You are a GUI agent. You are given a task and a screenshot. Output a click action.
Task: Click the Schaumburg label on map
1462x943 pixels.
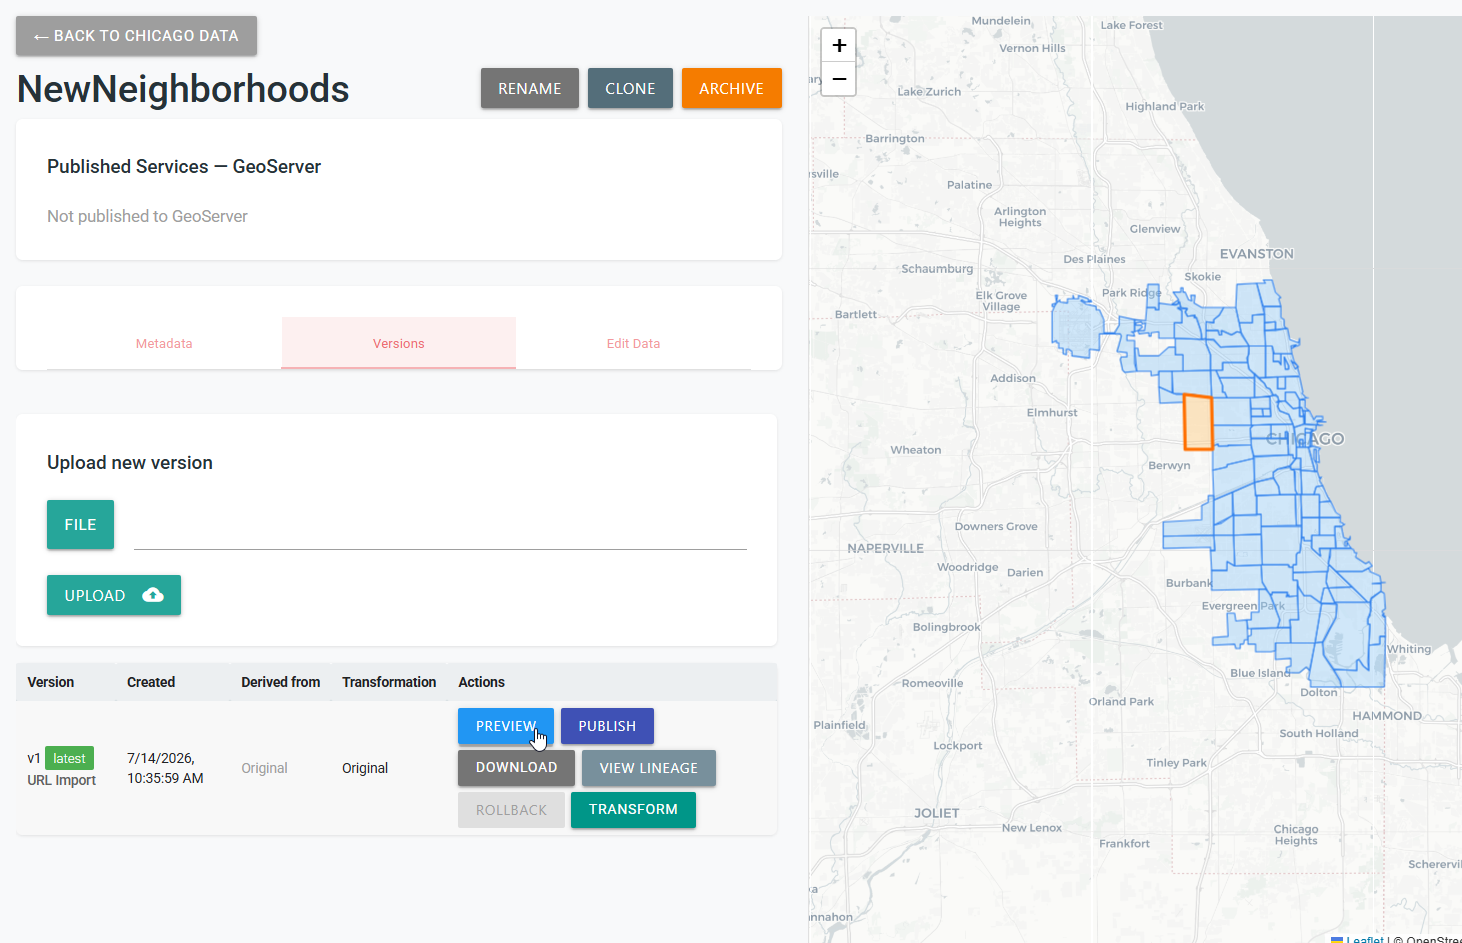tap(937, 269)
